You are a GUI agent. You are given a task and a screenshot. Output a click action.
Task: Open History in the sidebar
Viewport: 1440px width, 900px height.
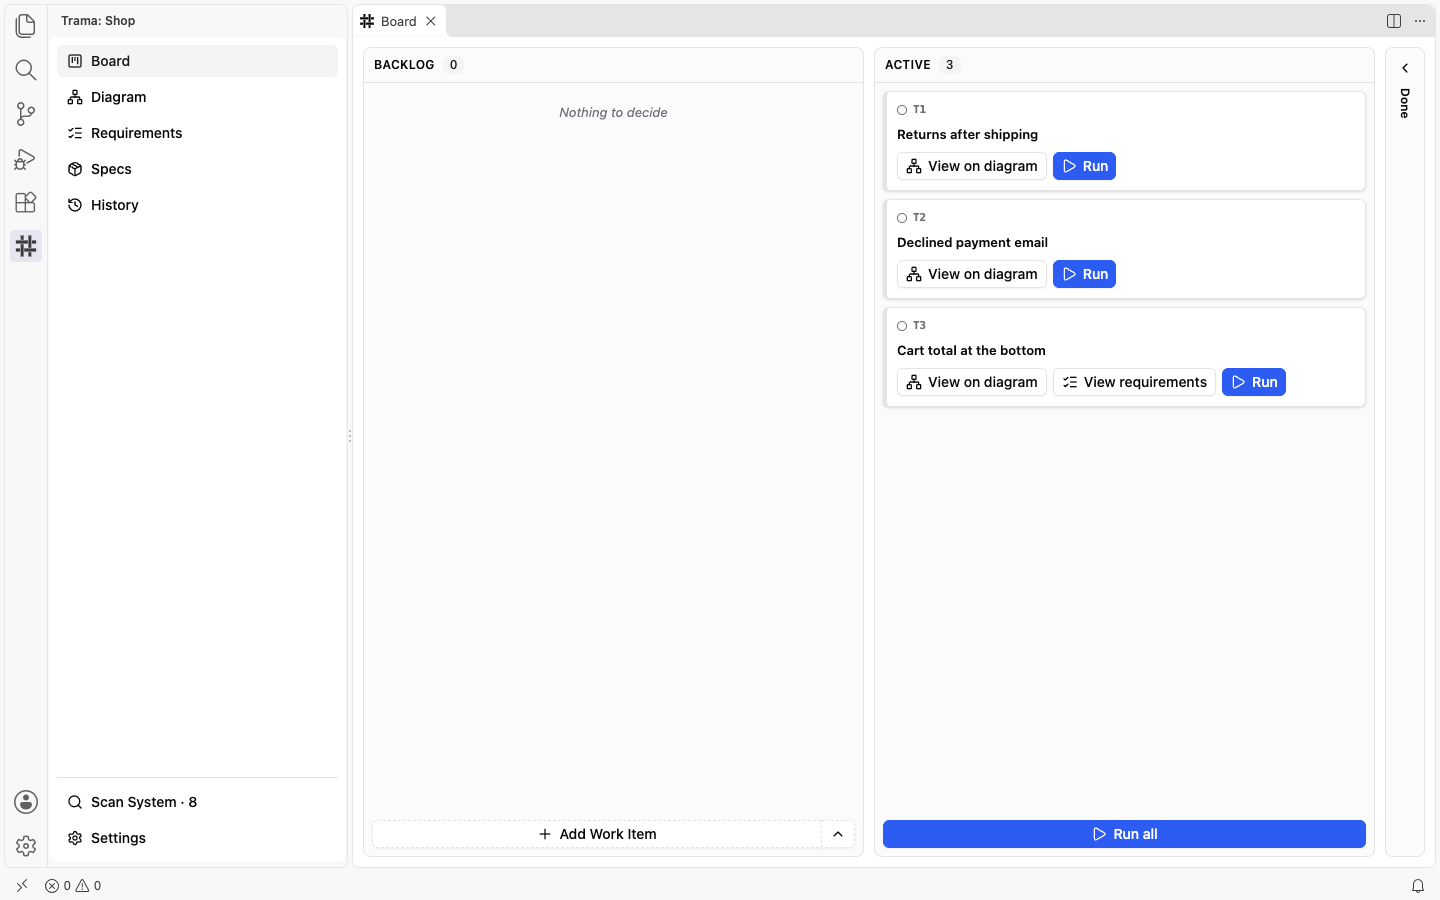point(198,205)
